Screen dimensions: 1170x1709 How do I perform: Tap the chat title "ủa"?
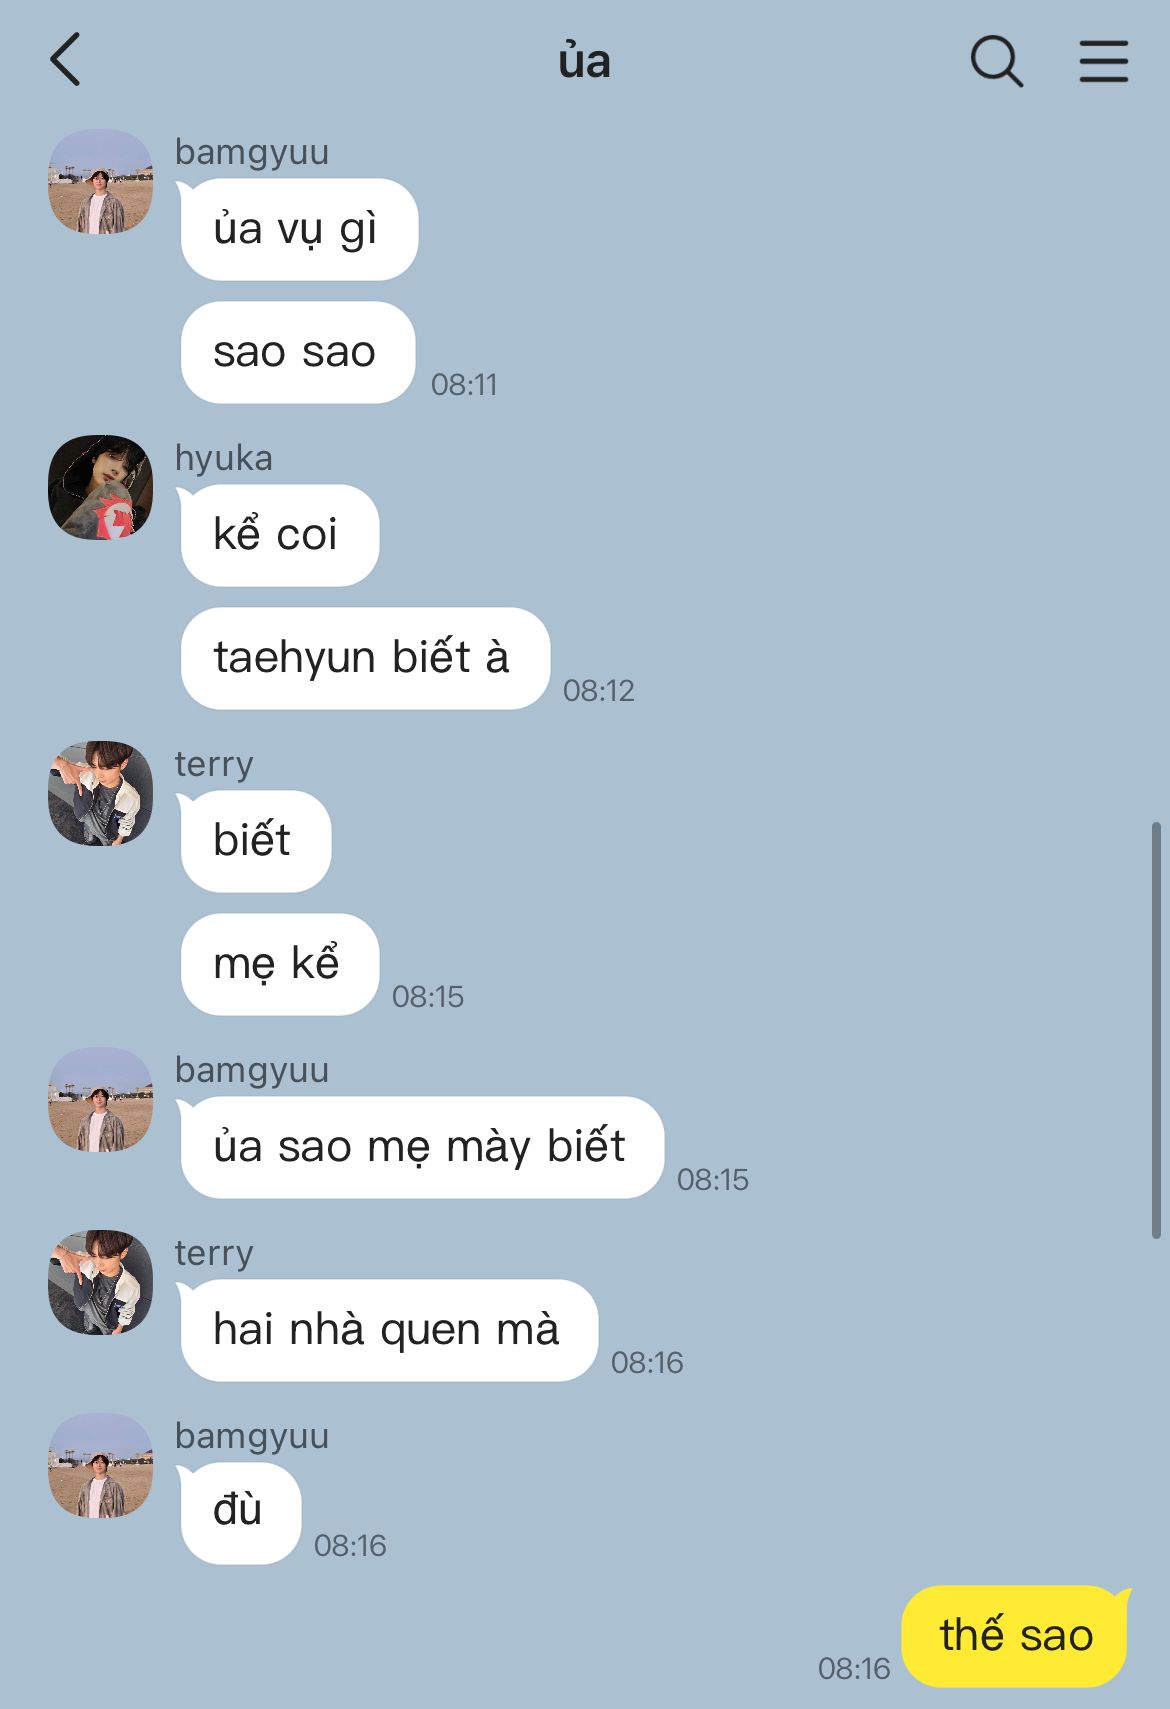[x=585, y=61]
